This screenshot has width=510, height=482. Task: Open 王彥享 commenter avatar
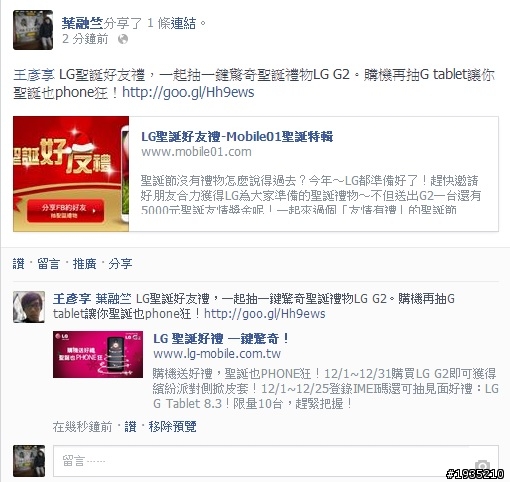pyautogui.click(x=29, y=307)
